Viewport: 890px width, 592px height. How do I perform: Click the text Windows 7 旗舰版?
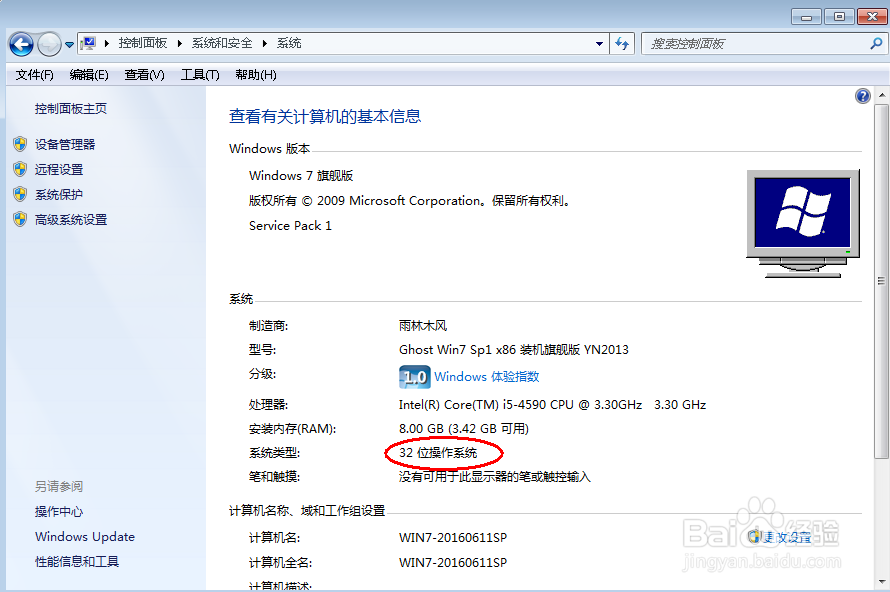tap(301, 175)
